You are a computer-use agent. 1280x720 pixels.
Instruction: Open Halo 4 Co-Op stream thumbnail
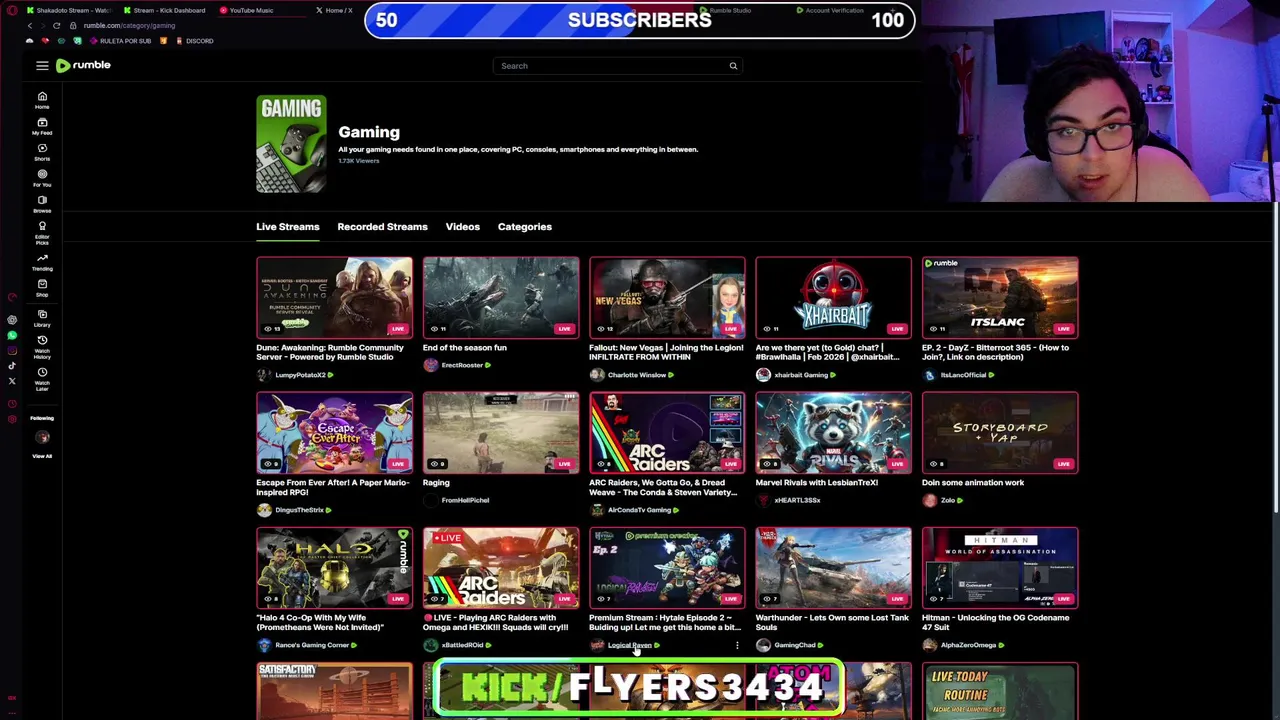pos(334,567)
